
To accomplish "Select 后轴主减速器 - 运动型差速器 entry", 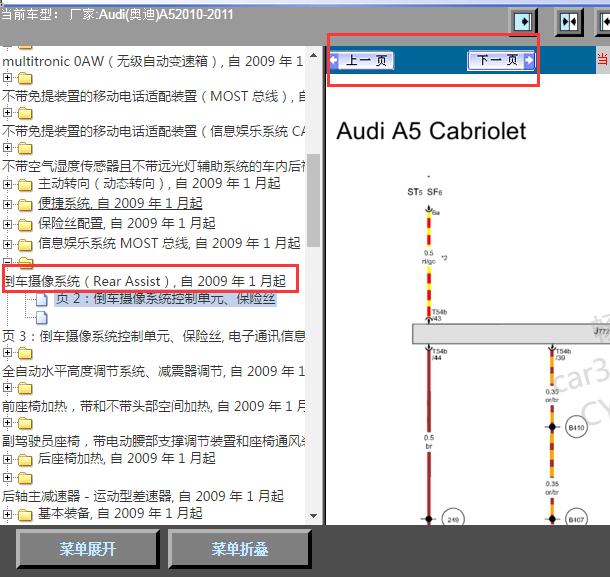I will [143, 496].
